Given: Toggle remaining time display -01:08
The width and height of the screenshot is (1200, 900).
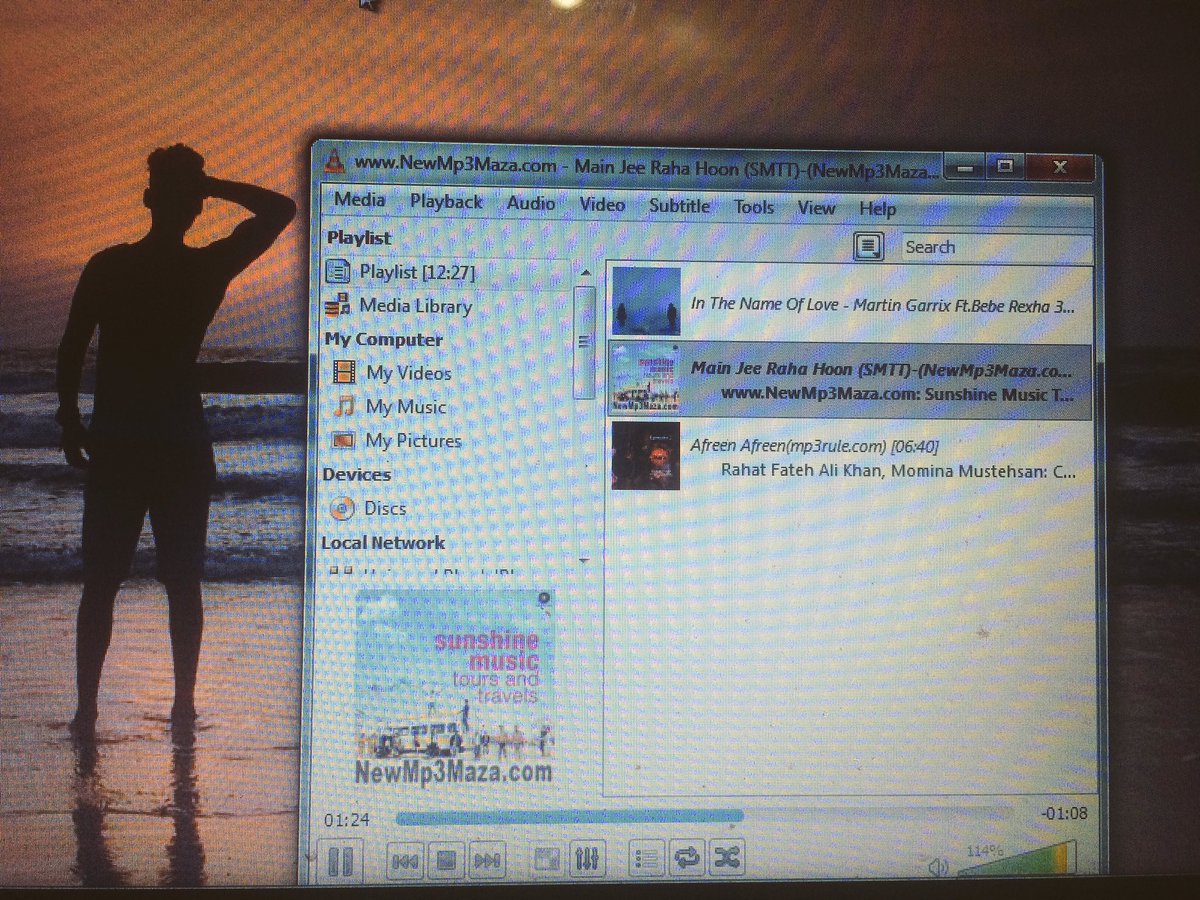Looking at the screenshot, I should pyautogui.click(x=1064, y=813).
